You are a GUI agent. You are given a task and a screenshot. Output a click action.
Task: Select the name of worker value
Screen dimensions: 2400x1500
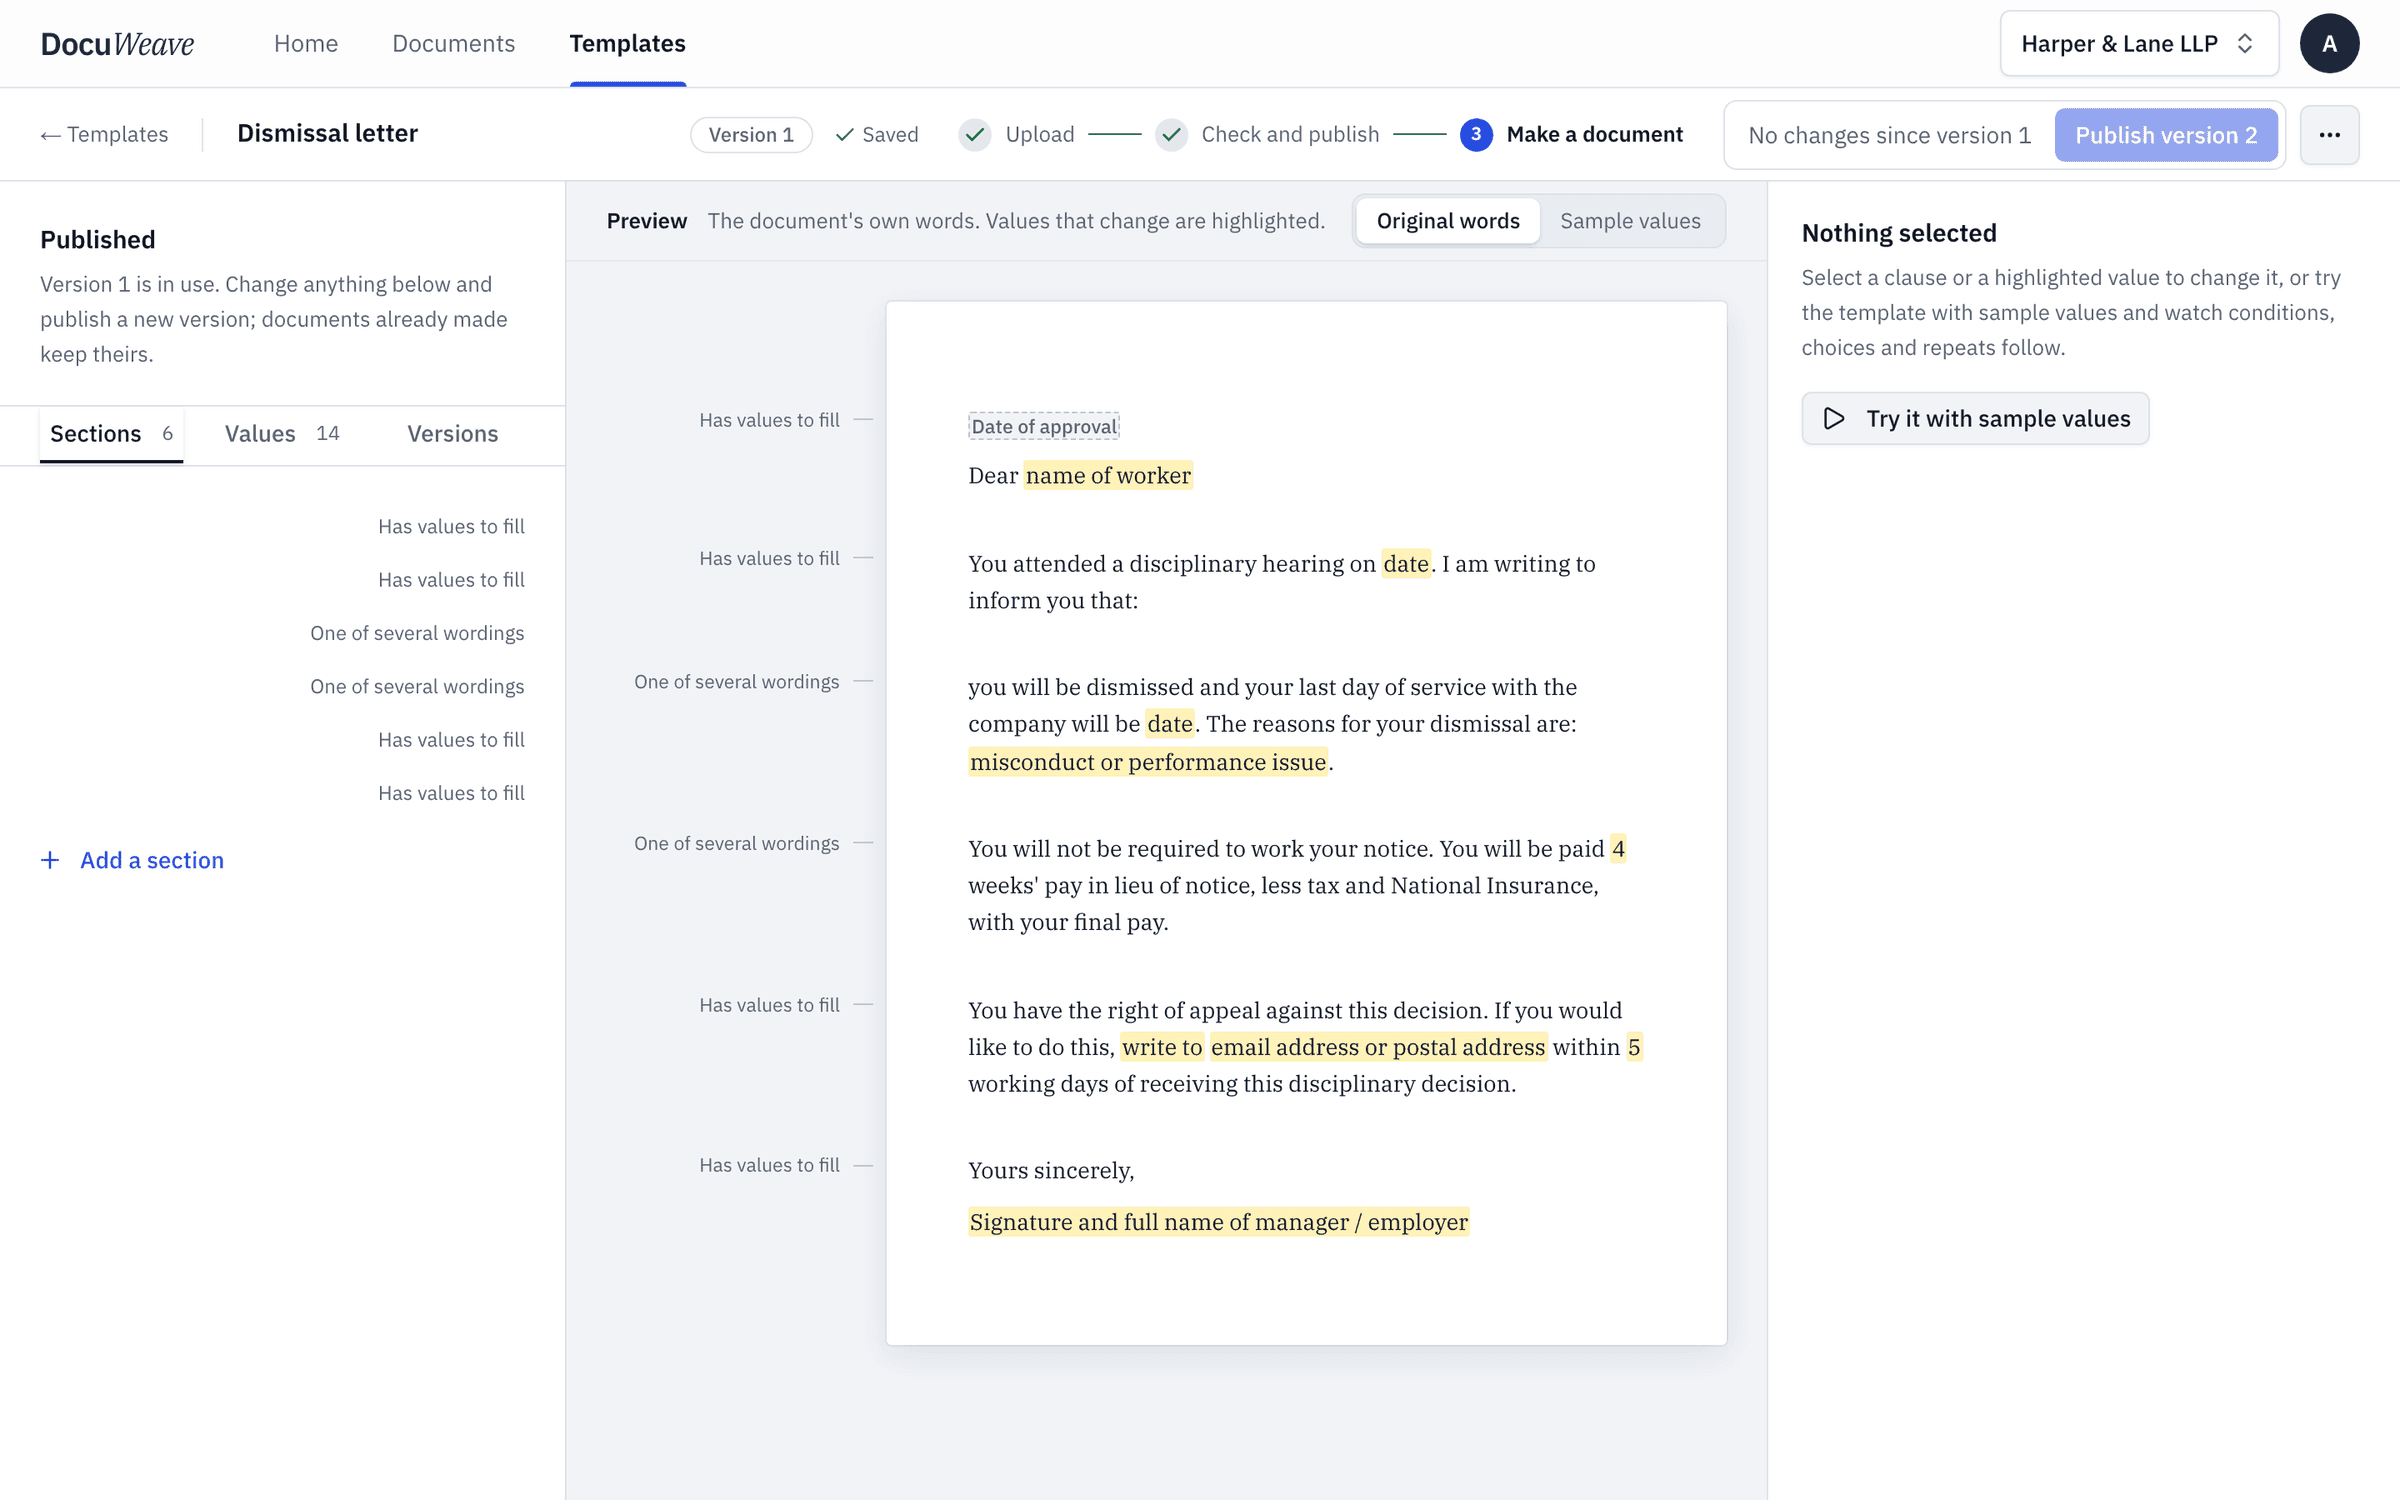pos(1108,475)
